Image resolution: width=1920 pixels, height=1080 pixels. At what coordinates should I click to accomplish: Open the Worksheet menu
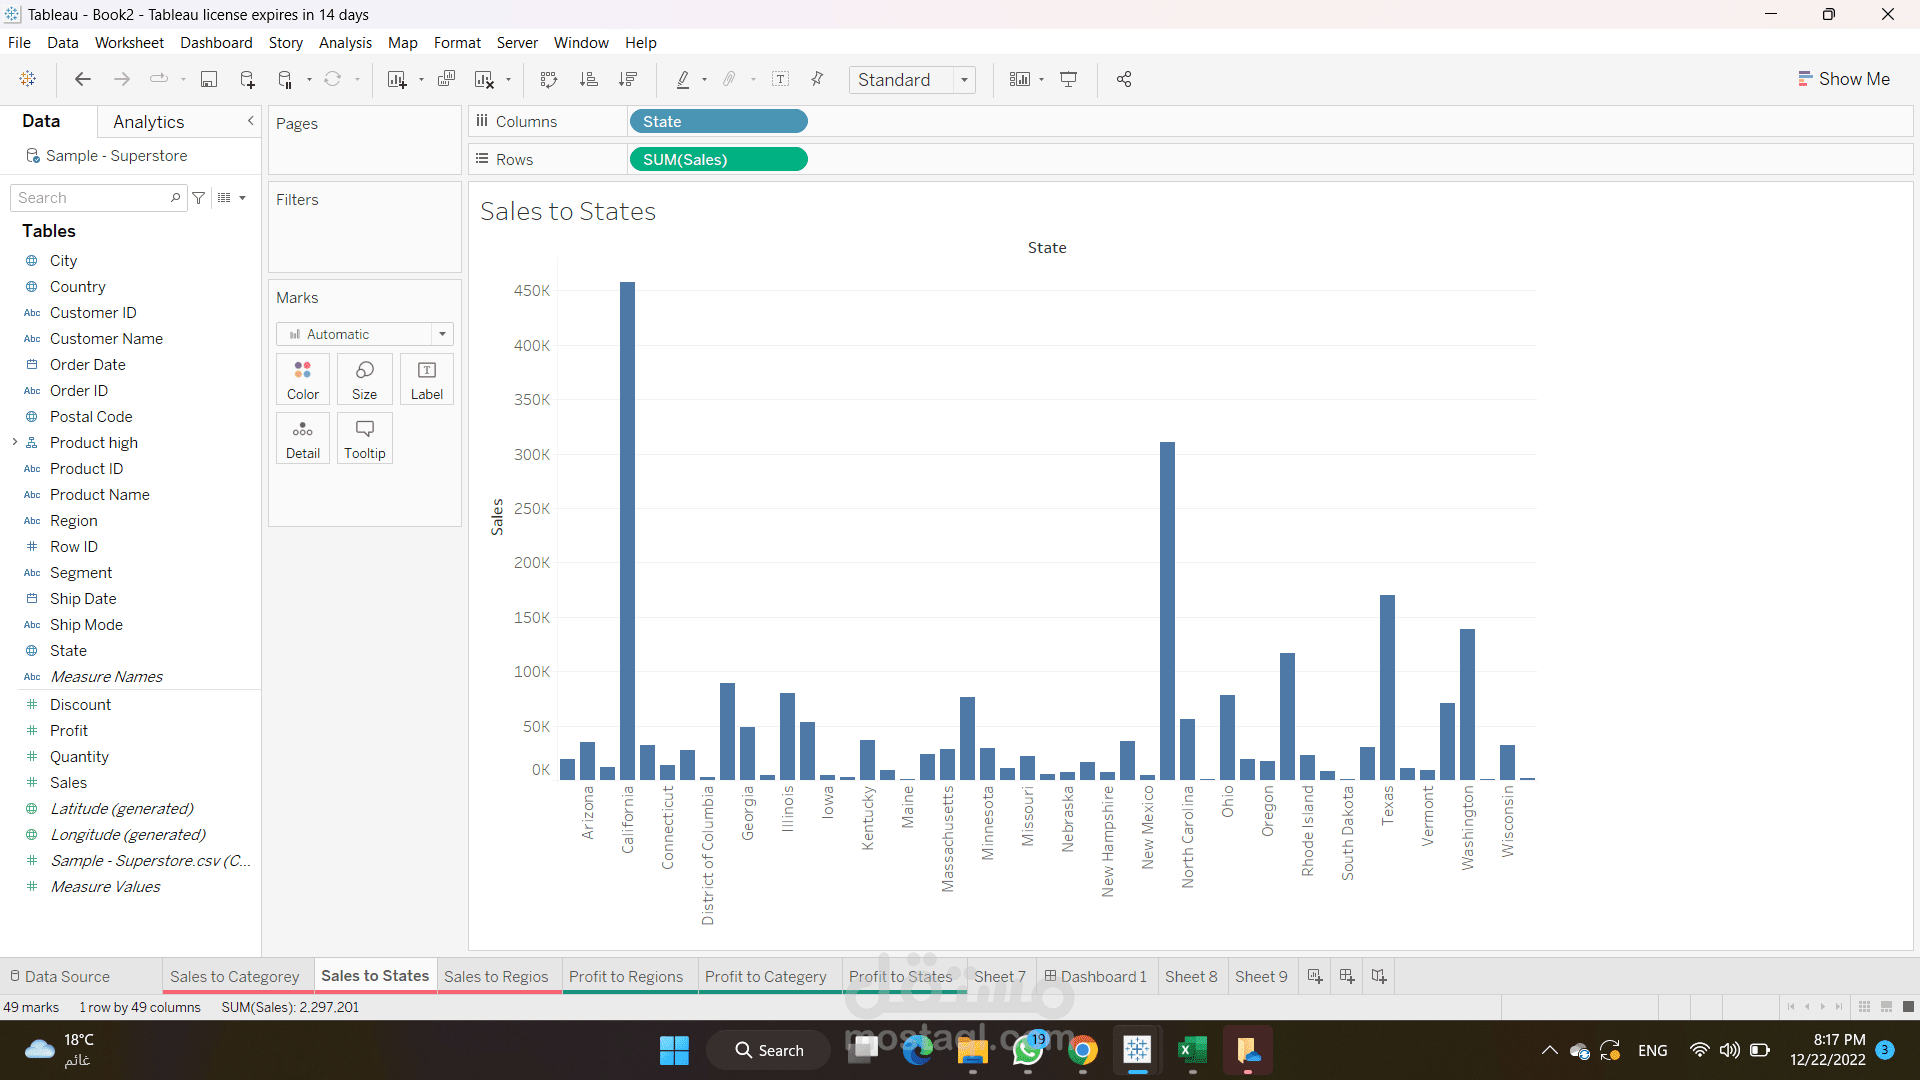coord(129,43)
